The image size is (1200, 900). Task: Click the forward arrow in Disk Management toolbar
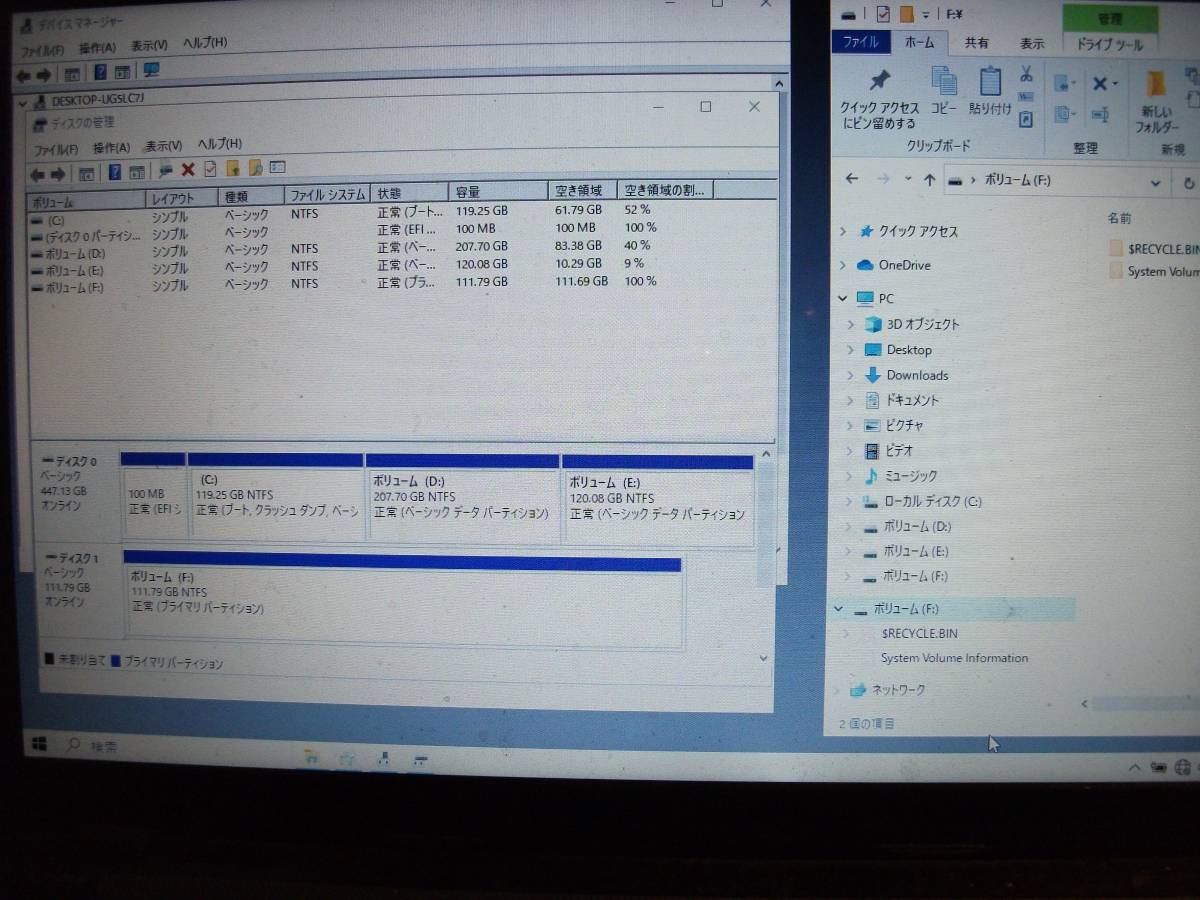[58, 173]
